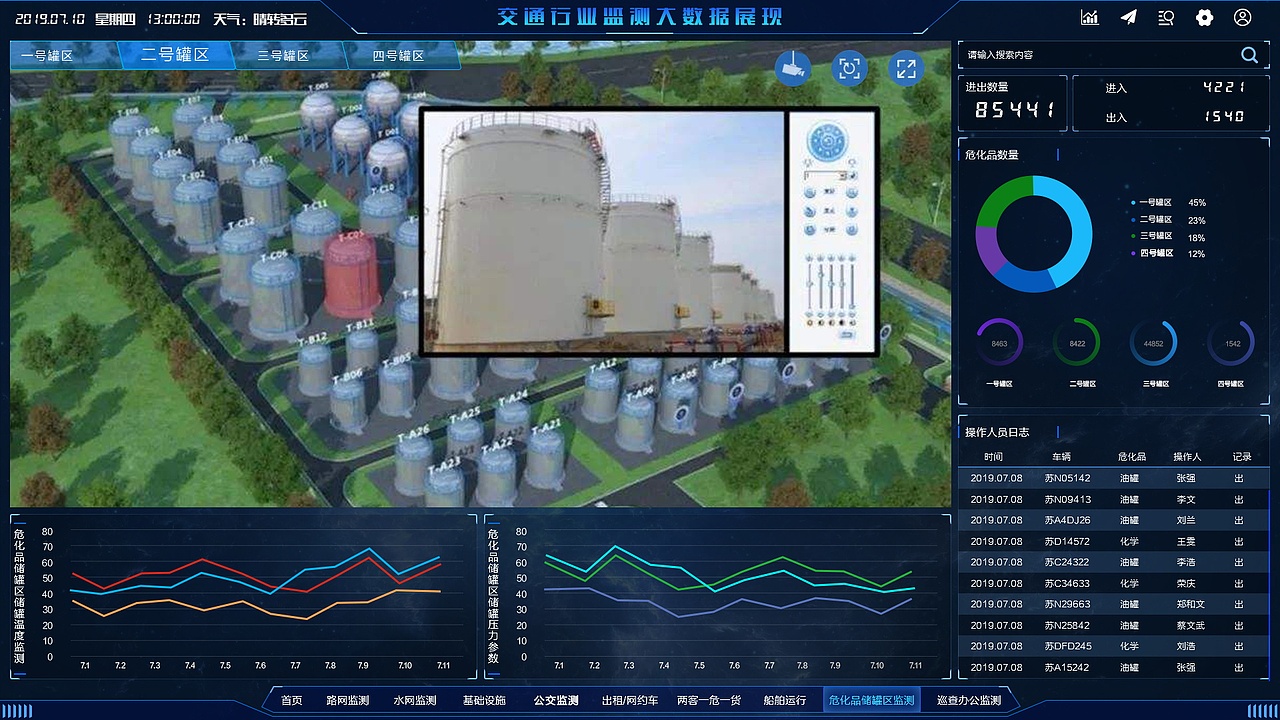Click the magnifier icon in search box
The image size is (1280, 720).
tap(1249, 55)
